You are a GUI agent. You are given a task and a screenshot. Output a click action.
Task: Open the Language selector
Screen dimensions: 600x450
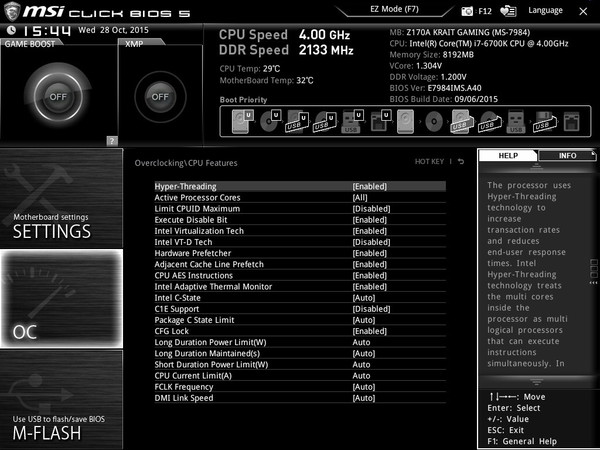click(545, 10)
